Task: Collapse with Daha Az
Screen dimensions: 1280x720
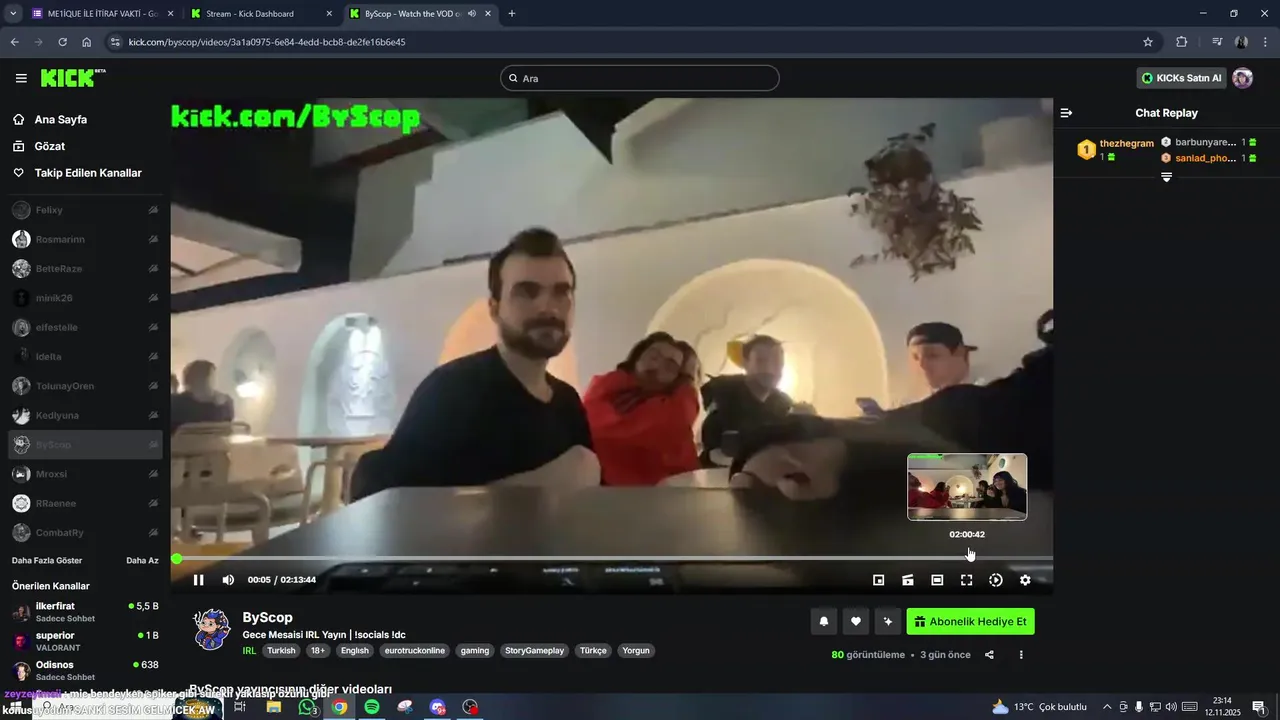Action: pos(142,560)
